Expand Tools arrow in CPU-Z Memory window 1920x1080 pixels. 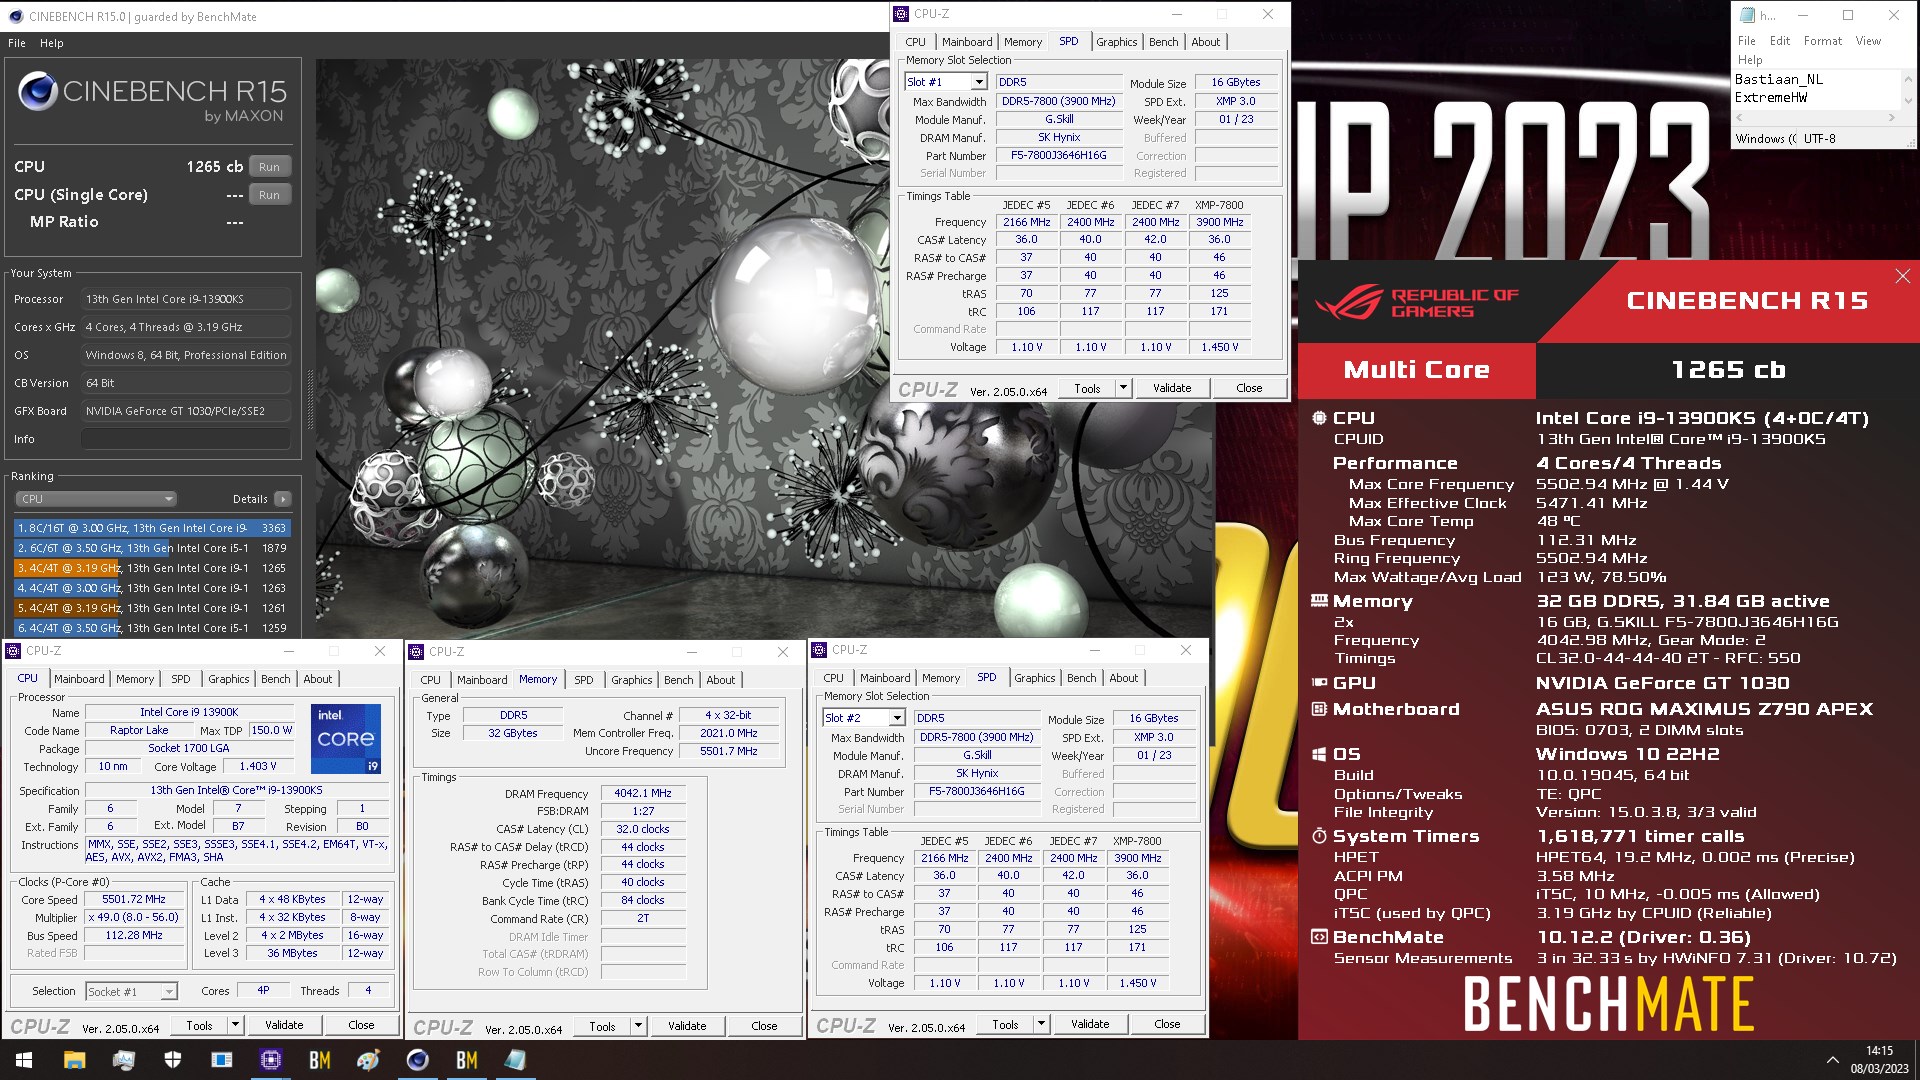click(x=638, y=1026)
